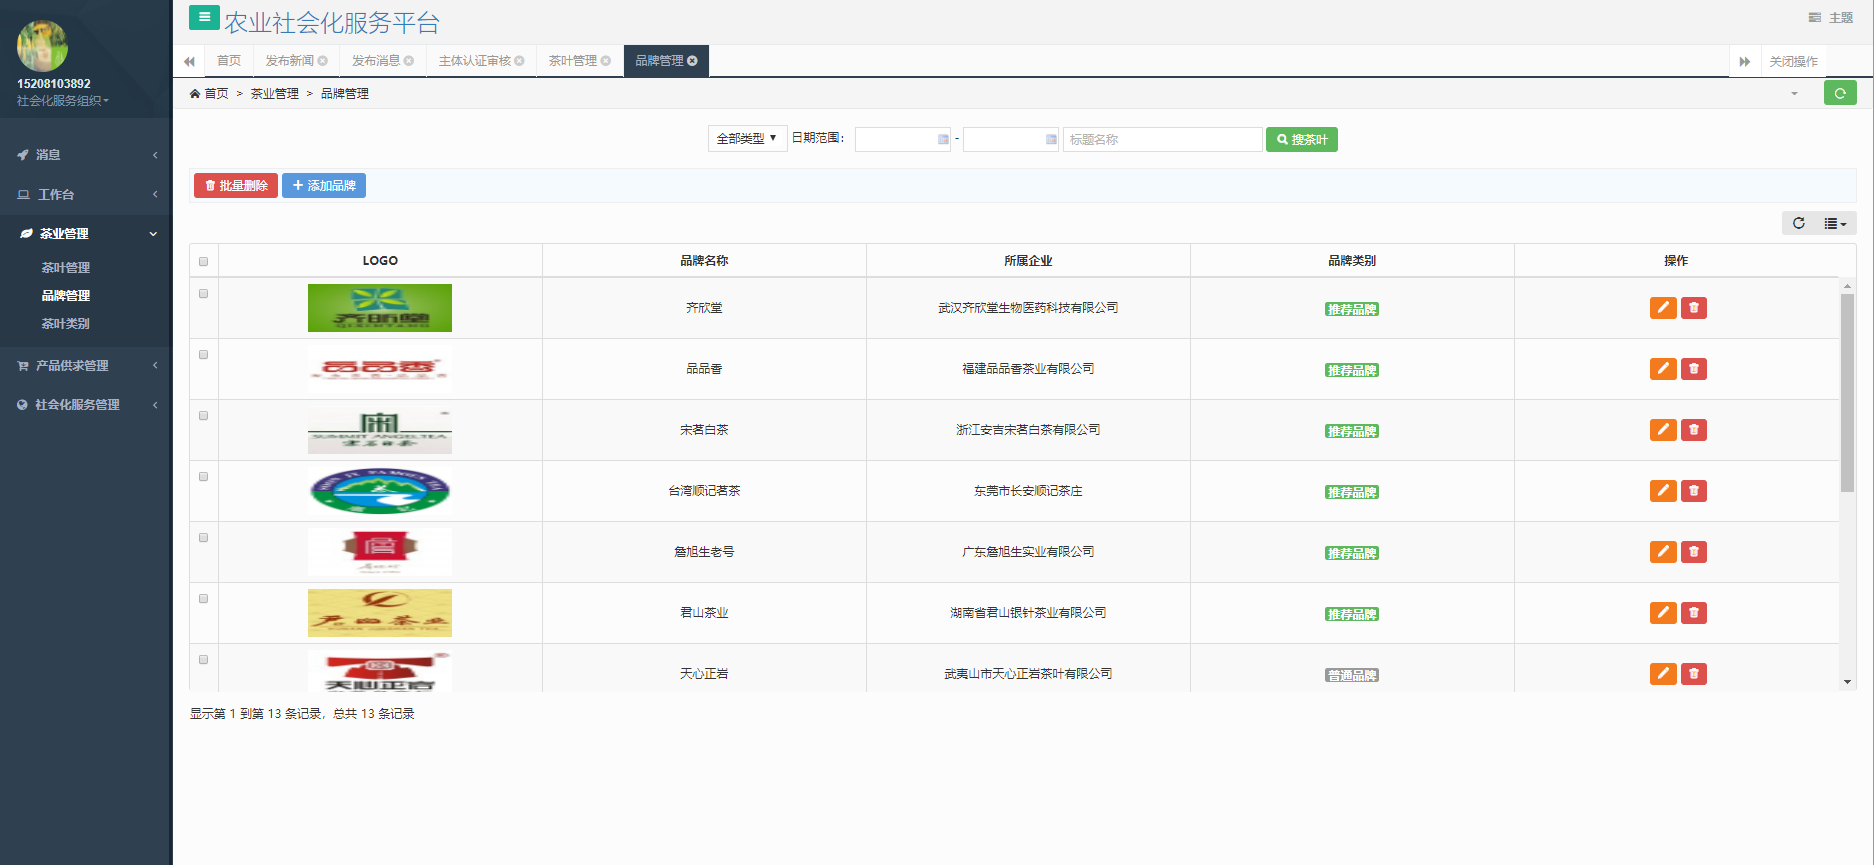Click the 添加品牌 button

tap(324, 186)
